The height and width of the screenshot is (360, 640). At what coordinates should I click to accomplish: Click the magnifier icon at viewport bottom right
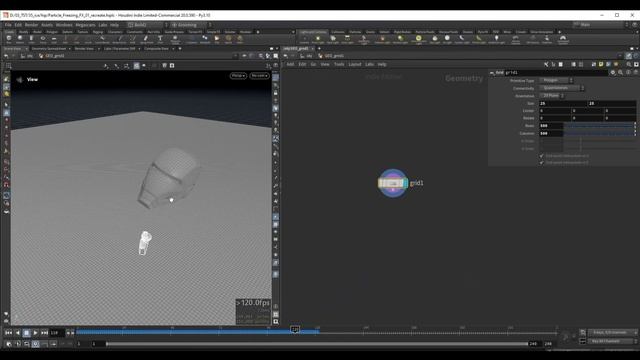[x=276, y=322]
